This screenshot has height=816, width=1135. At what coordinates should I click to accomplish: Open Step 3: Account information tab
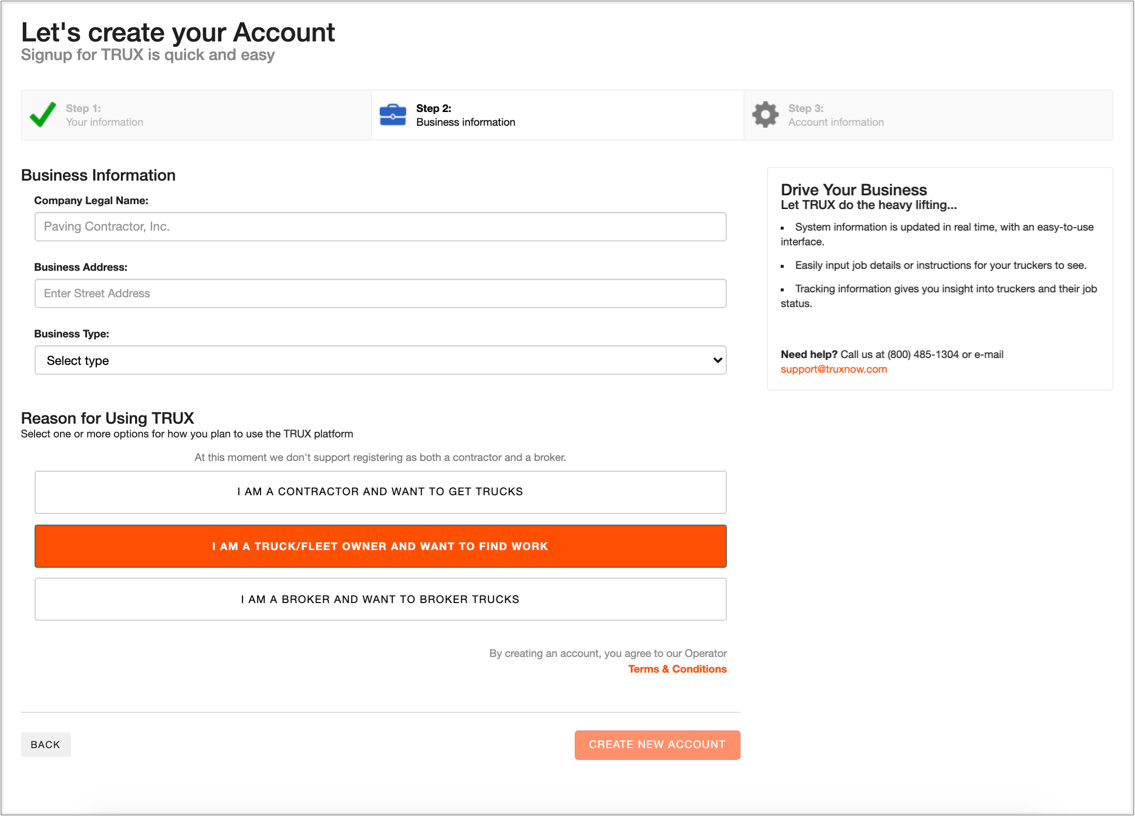coord(928,115)
